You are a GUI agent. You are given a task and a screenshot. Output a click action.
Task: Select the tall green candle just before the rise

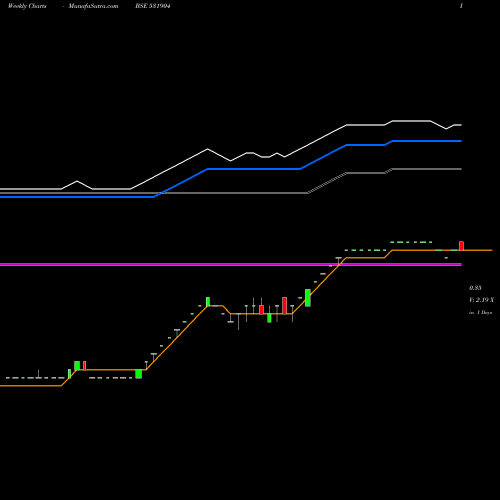(x=308, y=298)
